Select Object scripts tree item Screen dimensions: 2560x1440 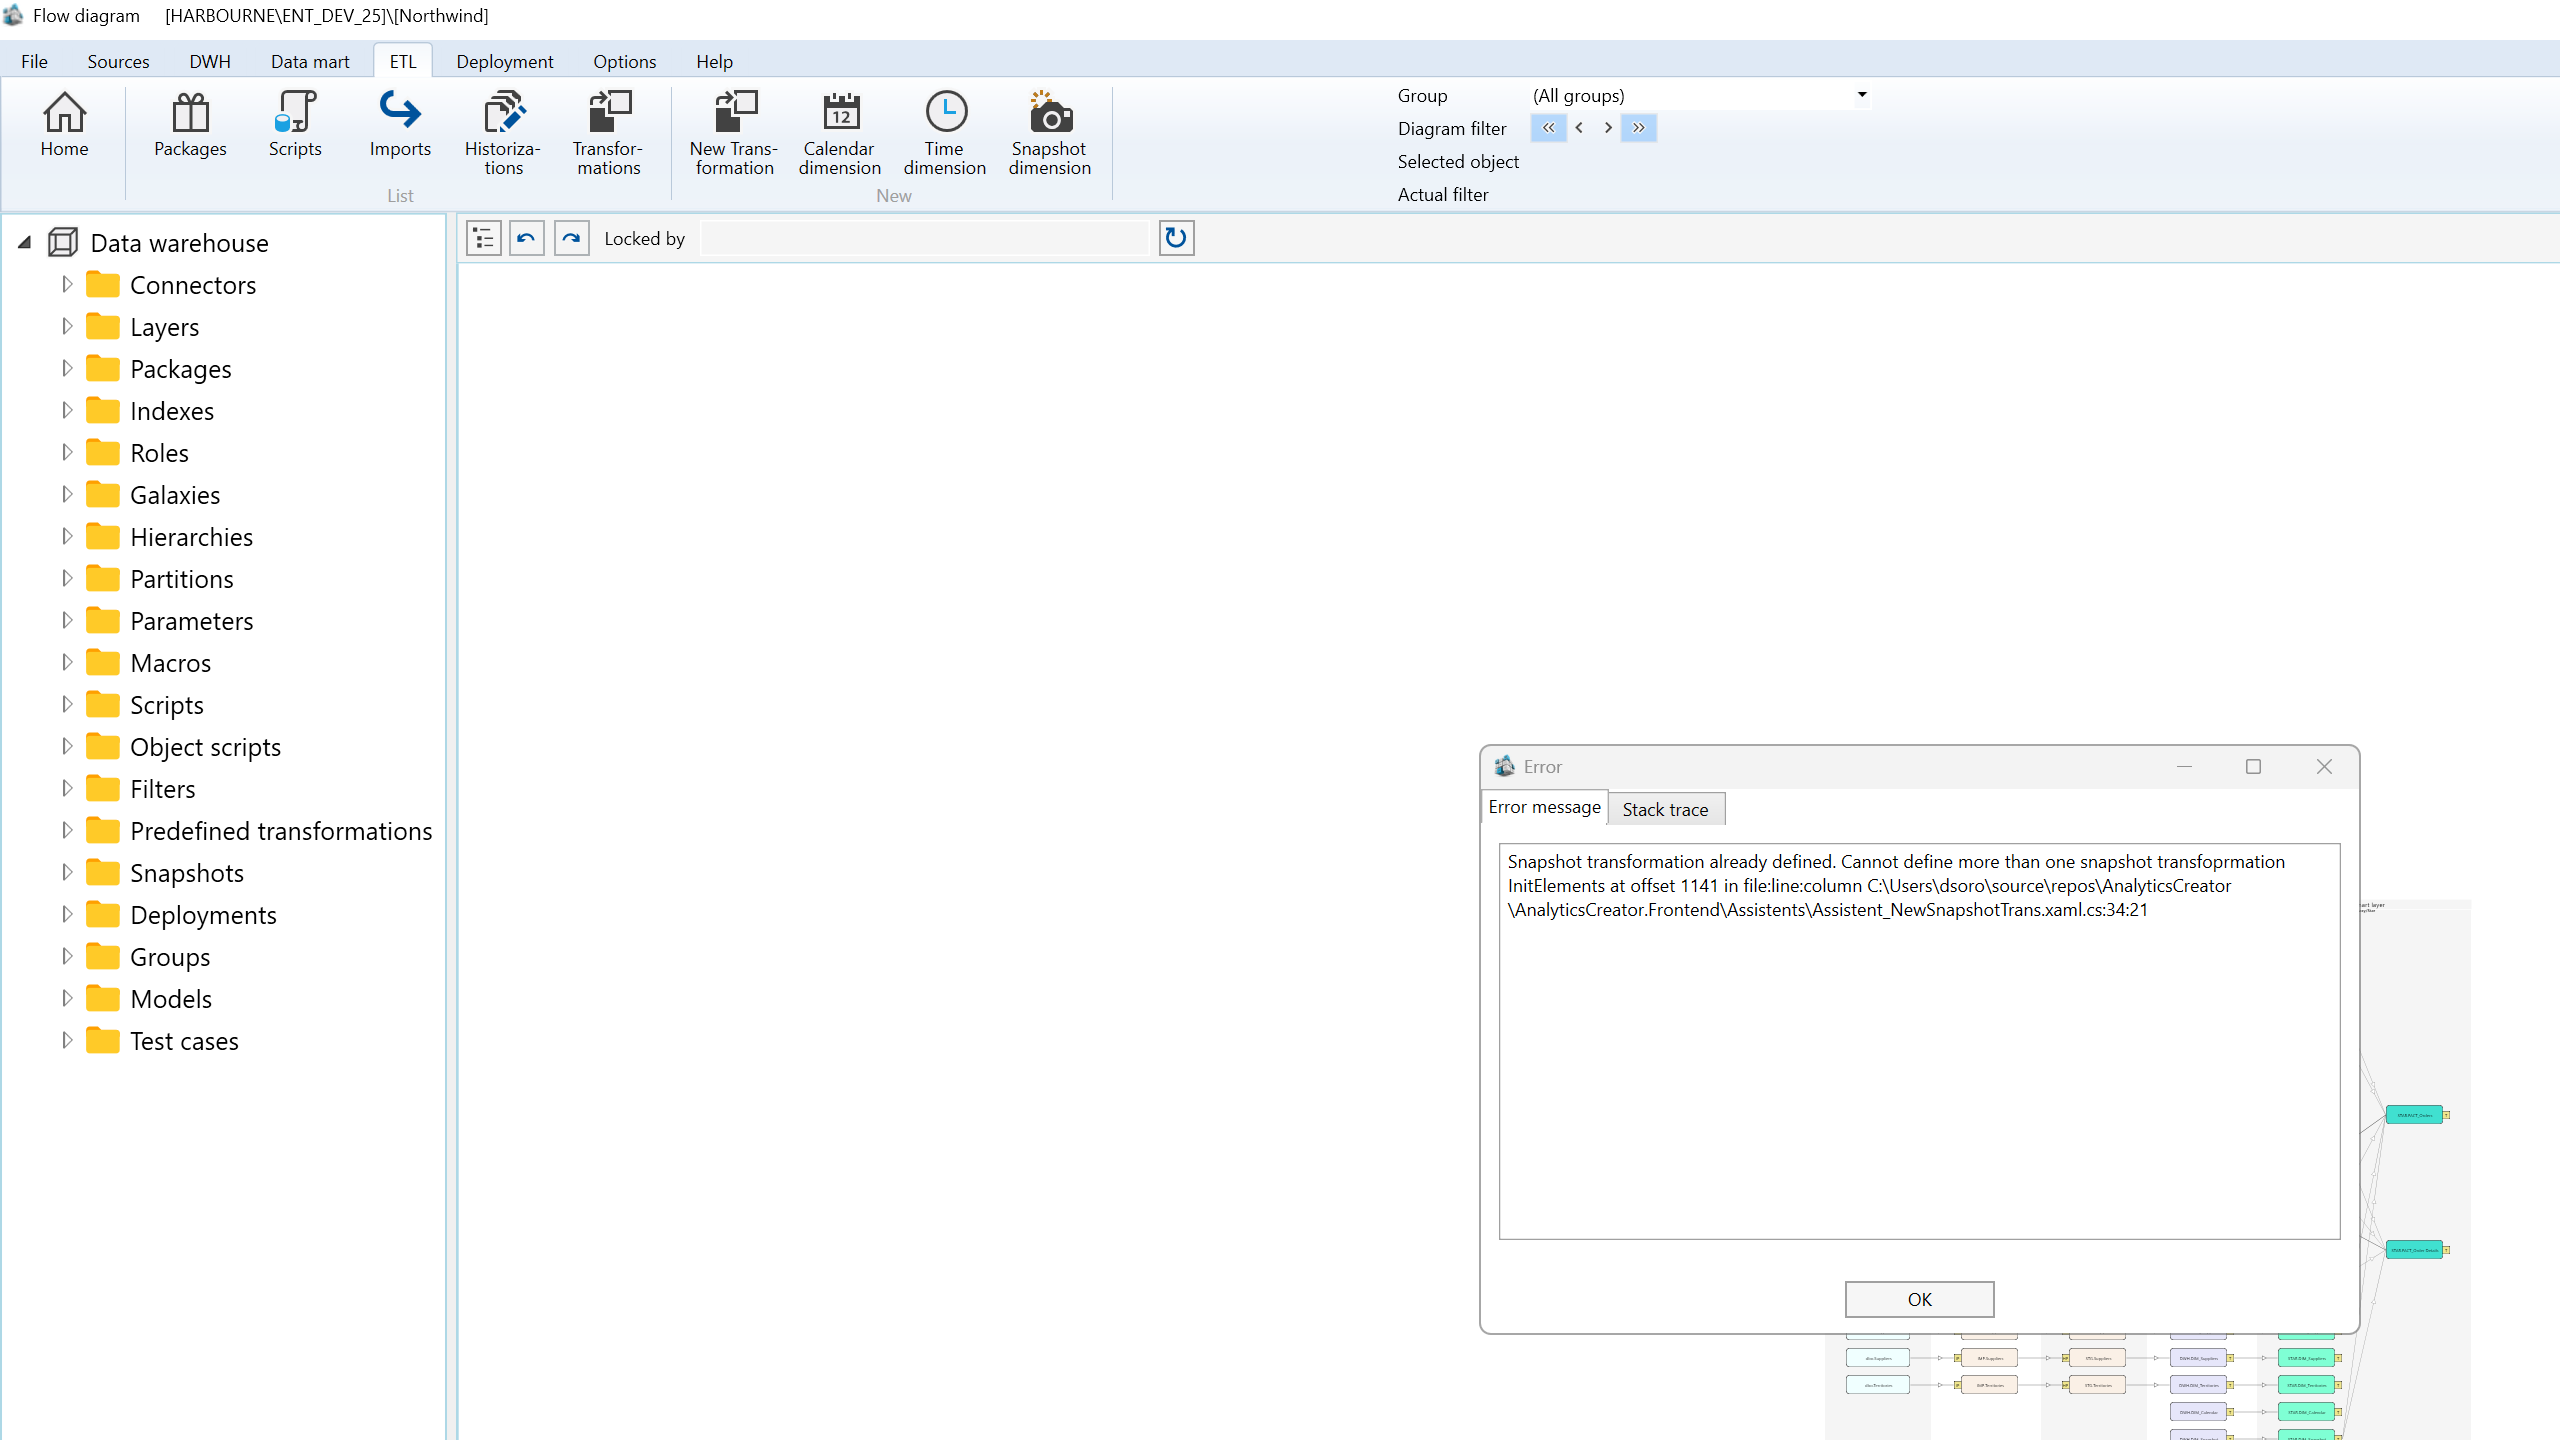click(205, 747)
